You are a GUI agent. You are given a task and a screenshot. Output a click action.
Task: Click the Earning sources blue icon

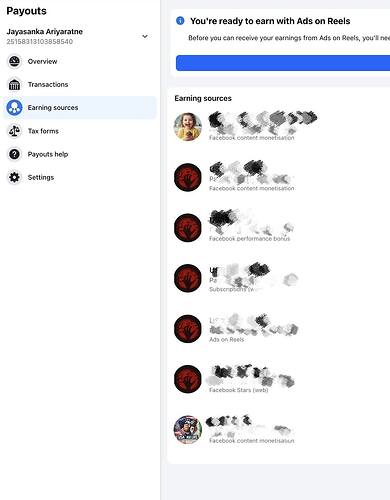(x=14, y=108)
